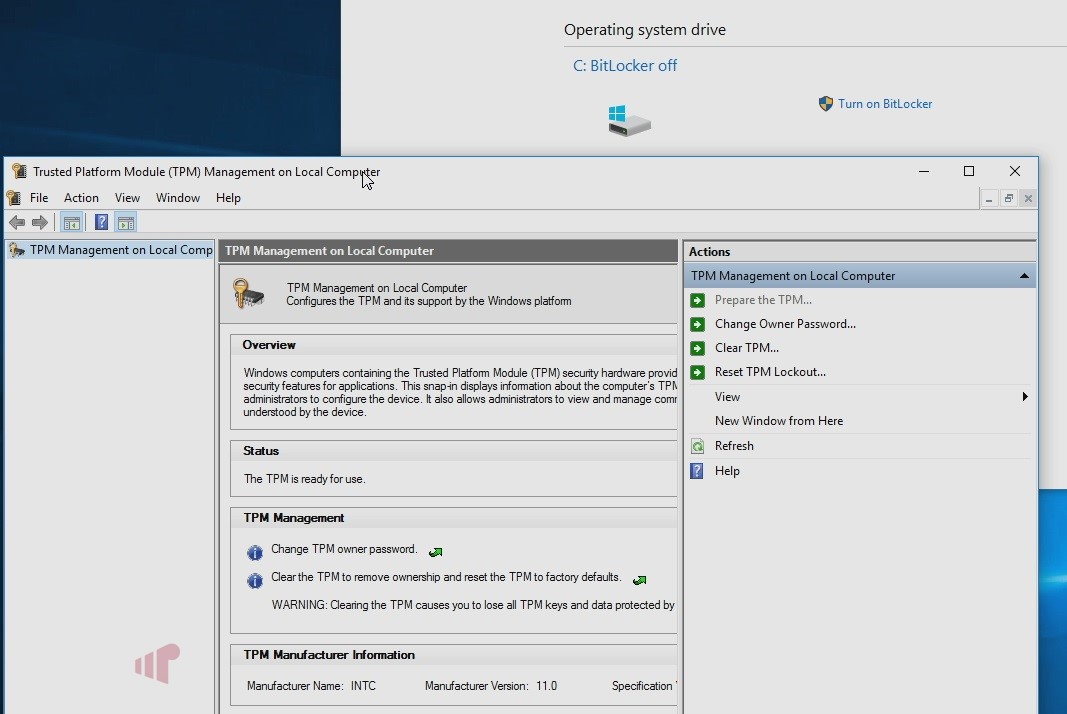The width and height of the screenshot is (1067, 714).
Task: Click the green arrow after Clear the TPM text
Action: click(640, 580)
